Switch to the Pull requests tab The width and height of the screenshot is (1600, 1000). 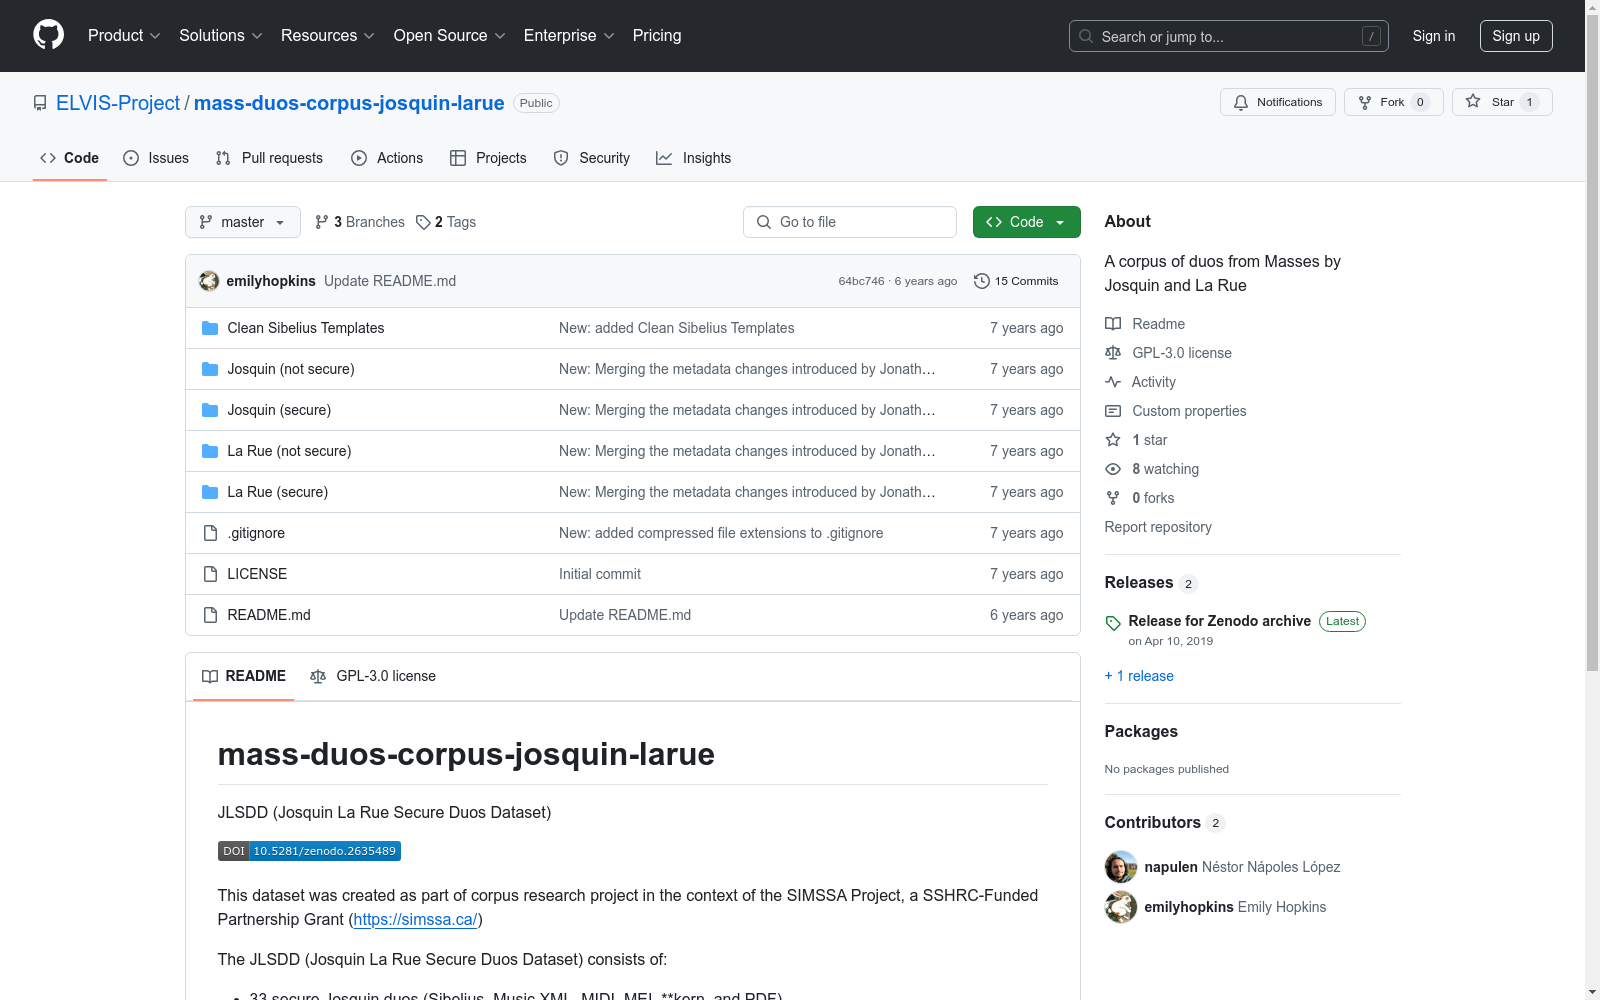(269, 158)
